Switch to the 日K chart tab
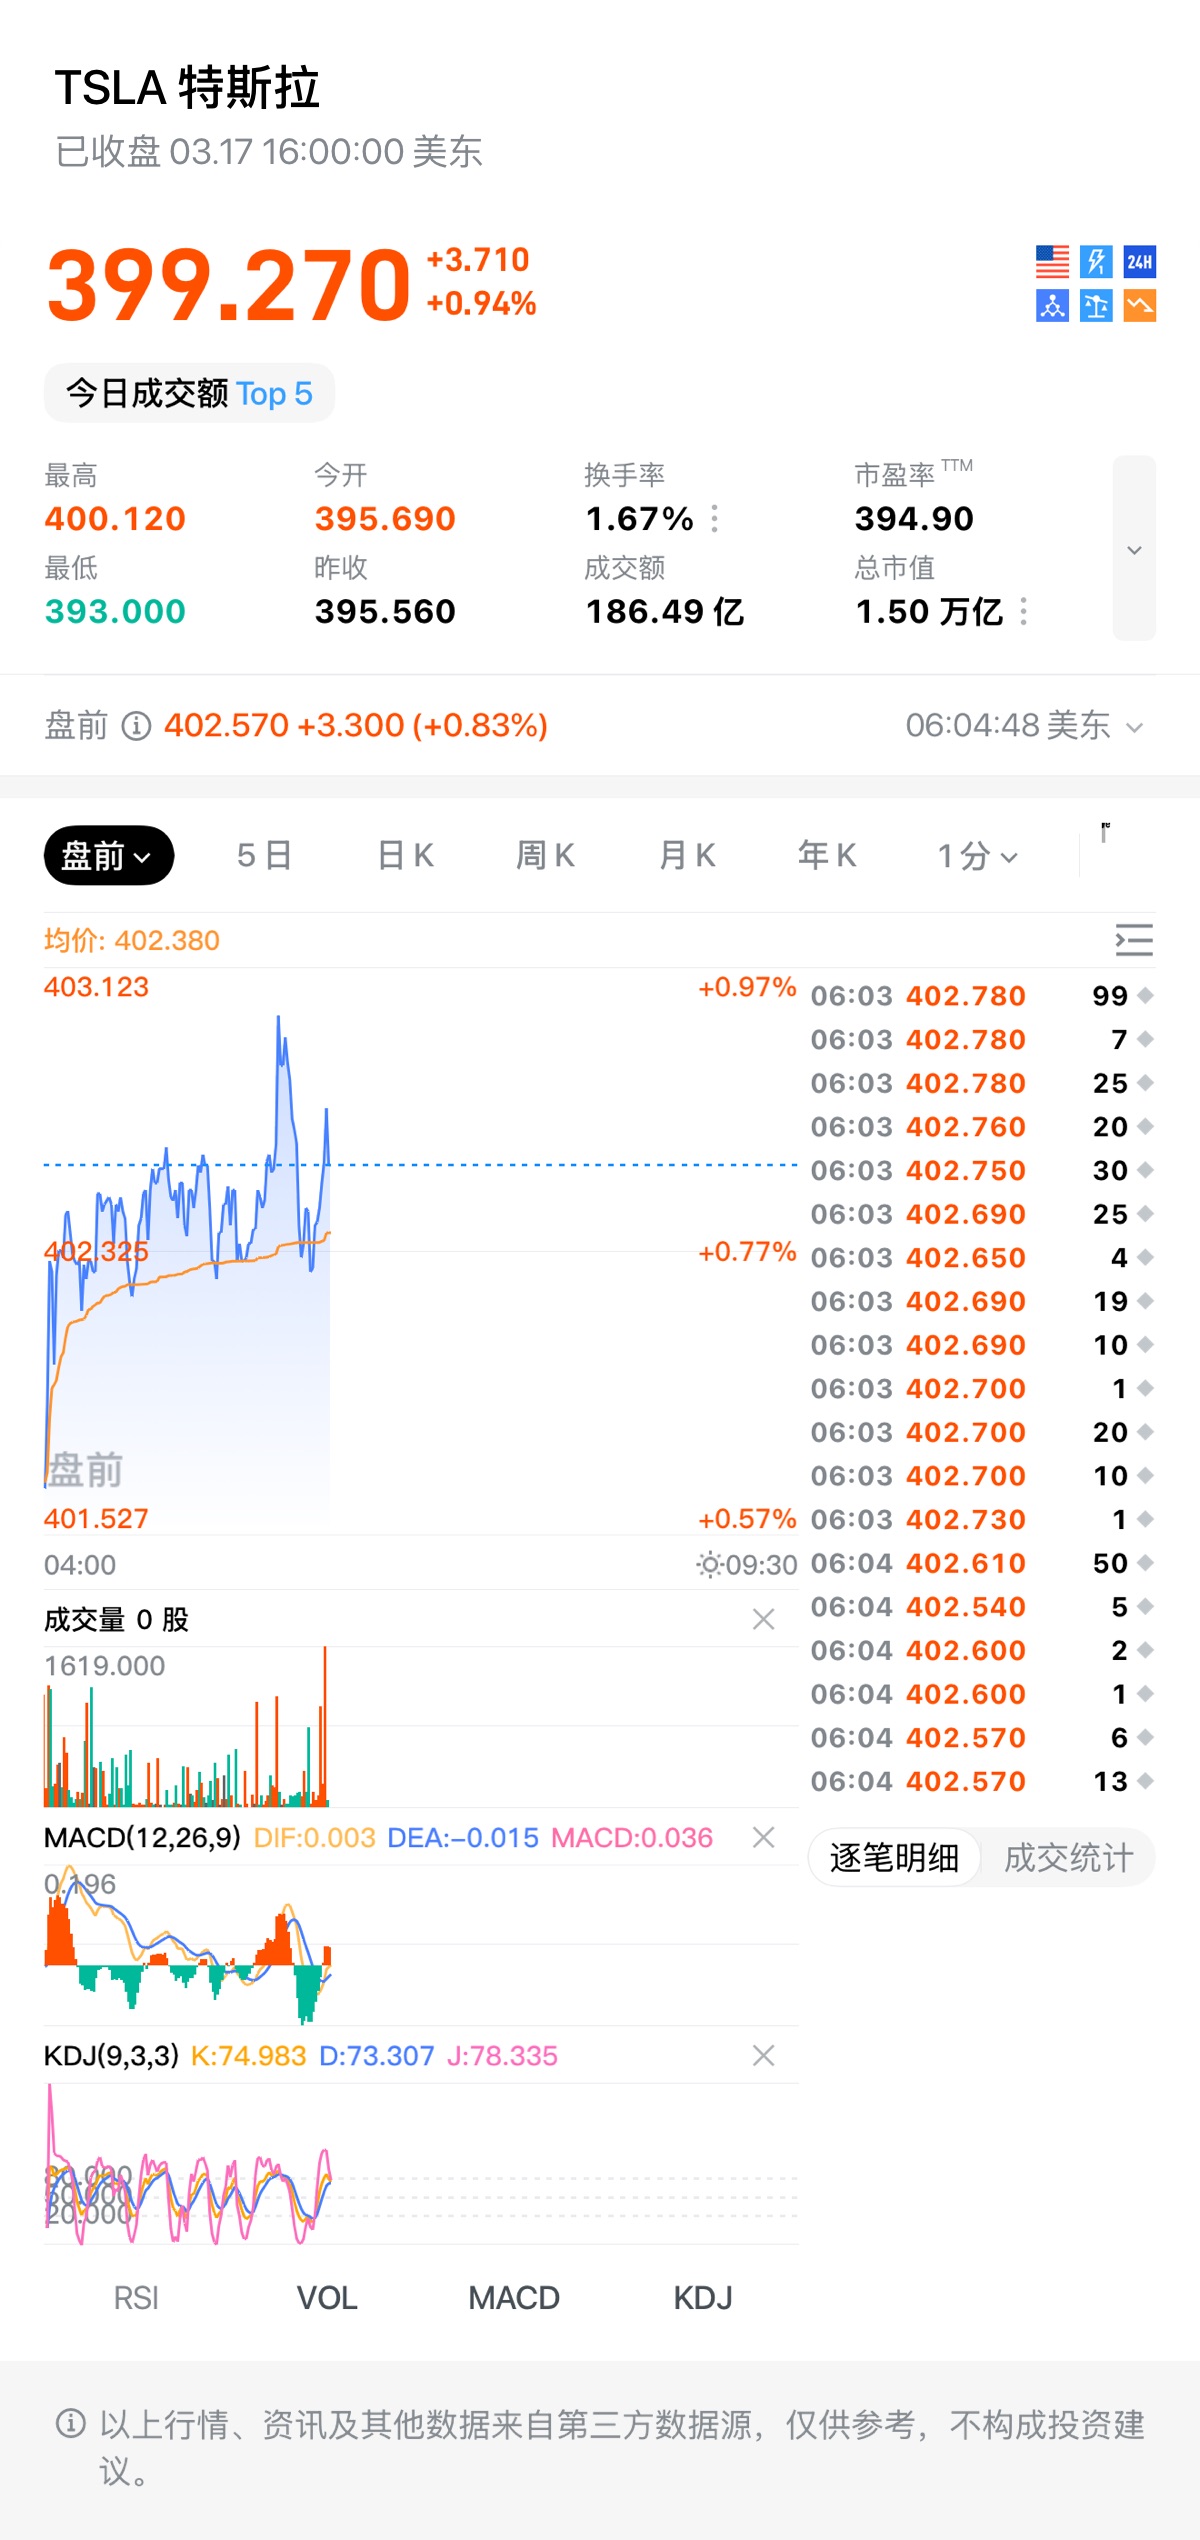 coord(406,856)
